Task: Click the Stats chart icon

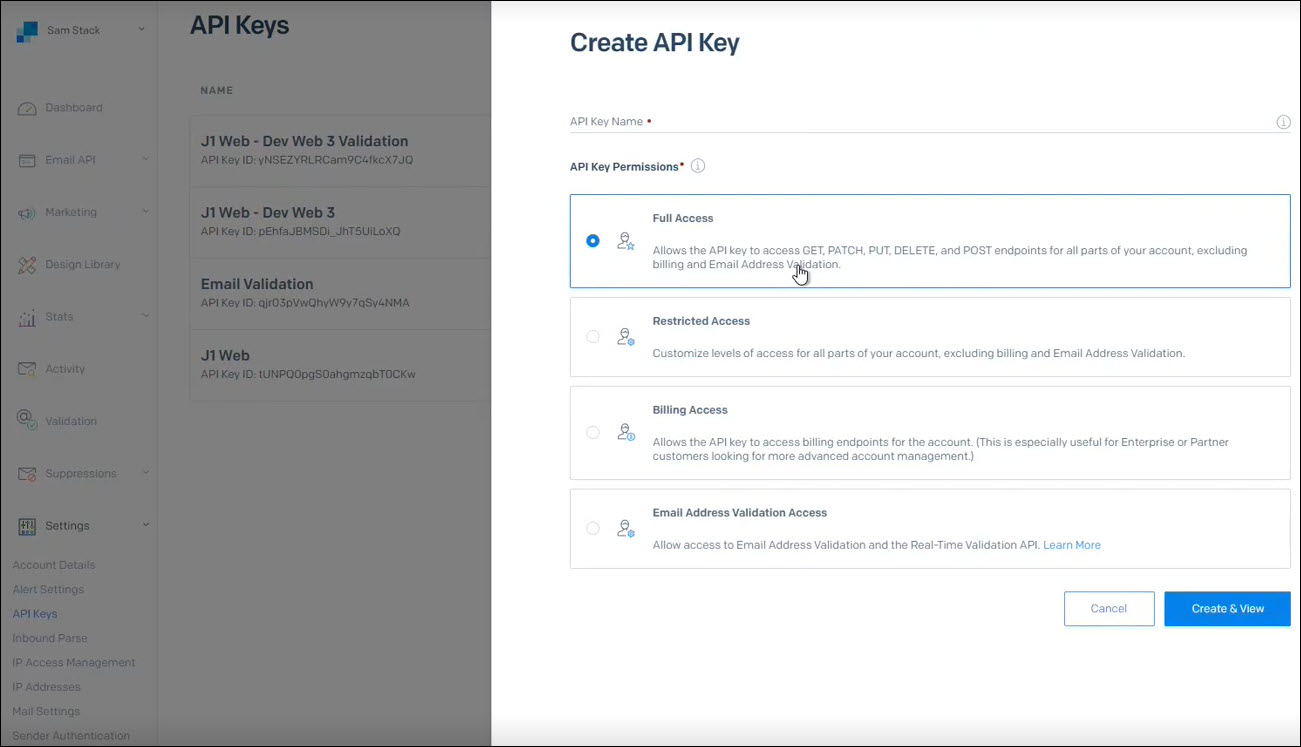Action: [27, 317]
